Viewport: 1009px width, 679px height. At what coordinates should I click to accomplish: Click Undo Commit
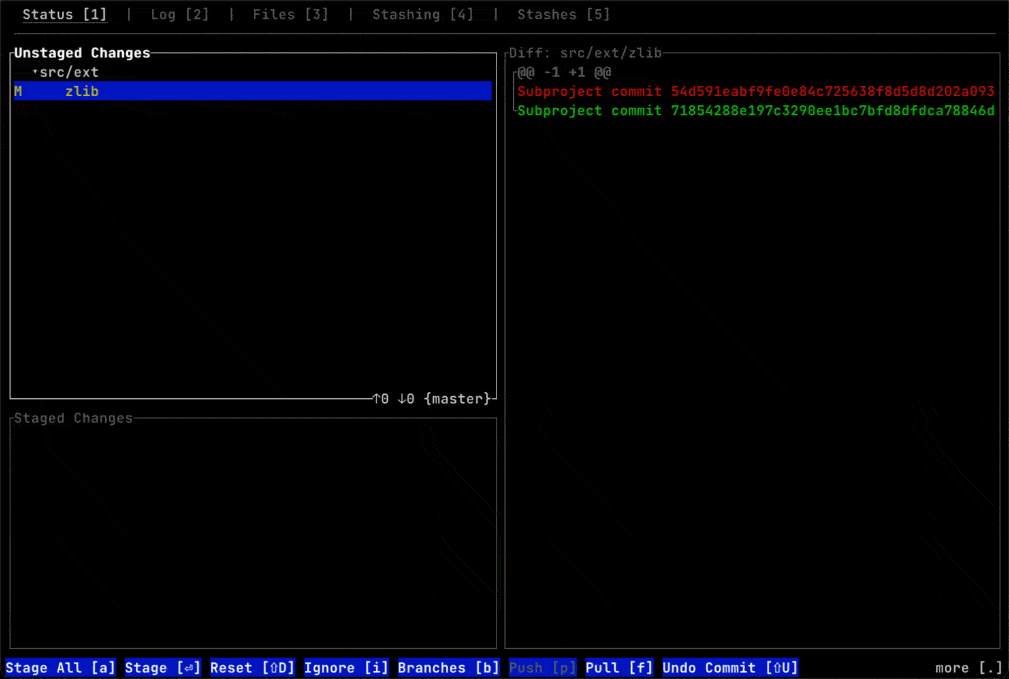tap(730, 667)
